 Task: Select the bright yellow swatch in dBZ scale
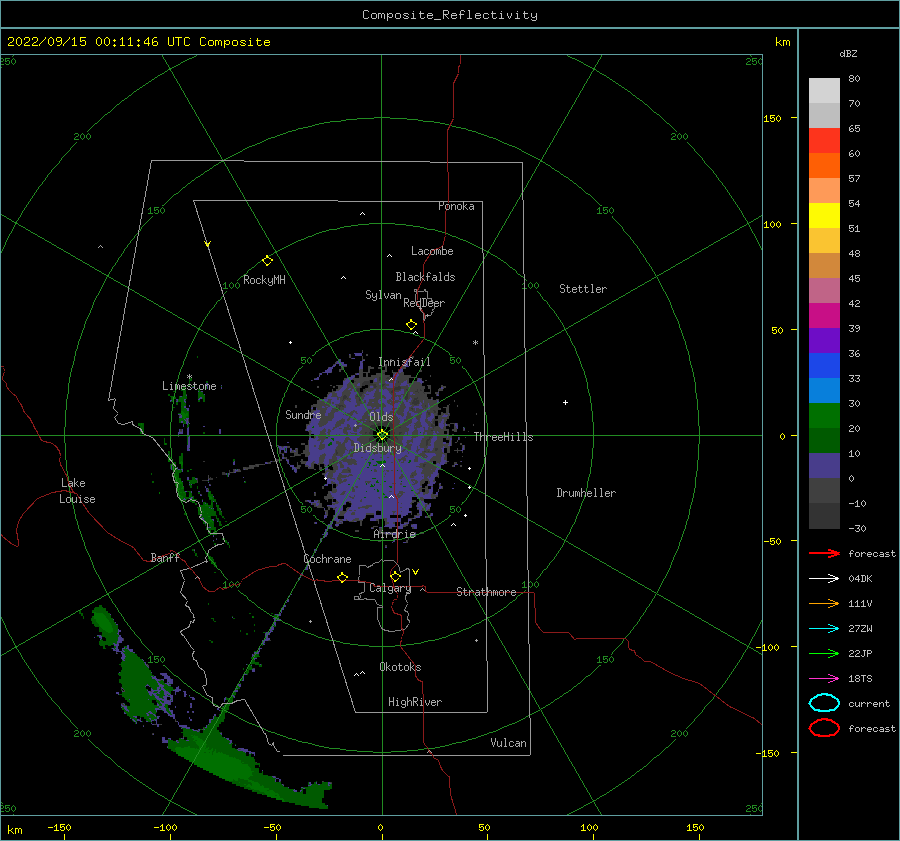click(x=824, y=216)
